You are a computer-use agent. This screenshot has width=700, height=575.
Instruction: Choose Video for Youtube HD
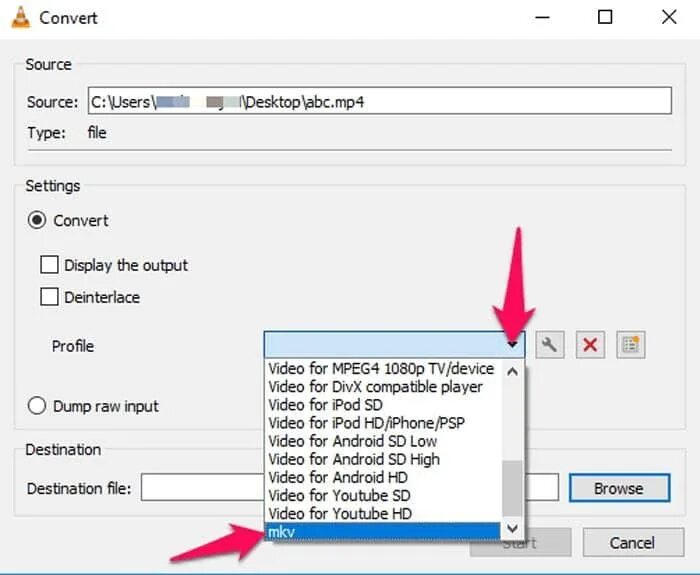[382, 513]
